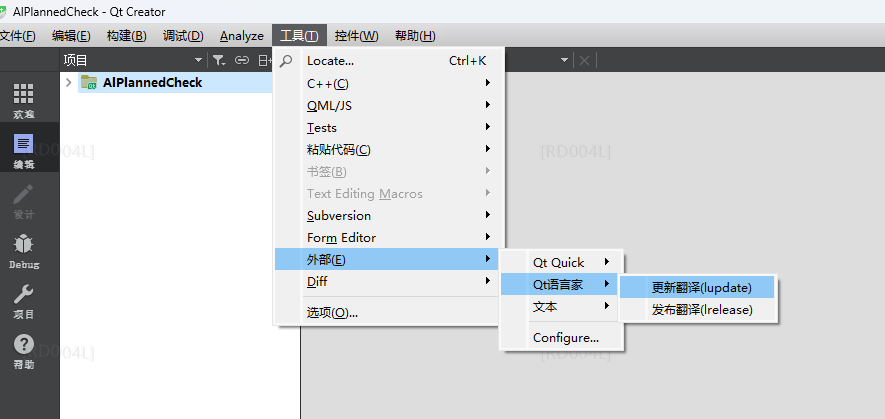Click the split pane icon
885x419 pixels.
click(x=264, y=60)
